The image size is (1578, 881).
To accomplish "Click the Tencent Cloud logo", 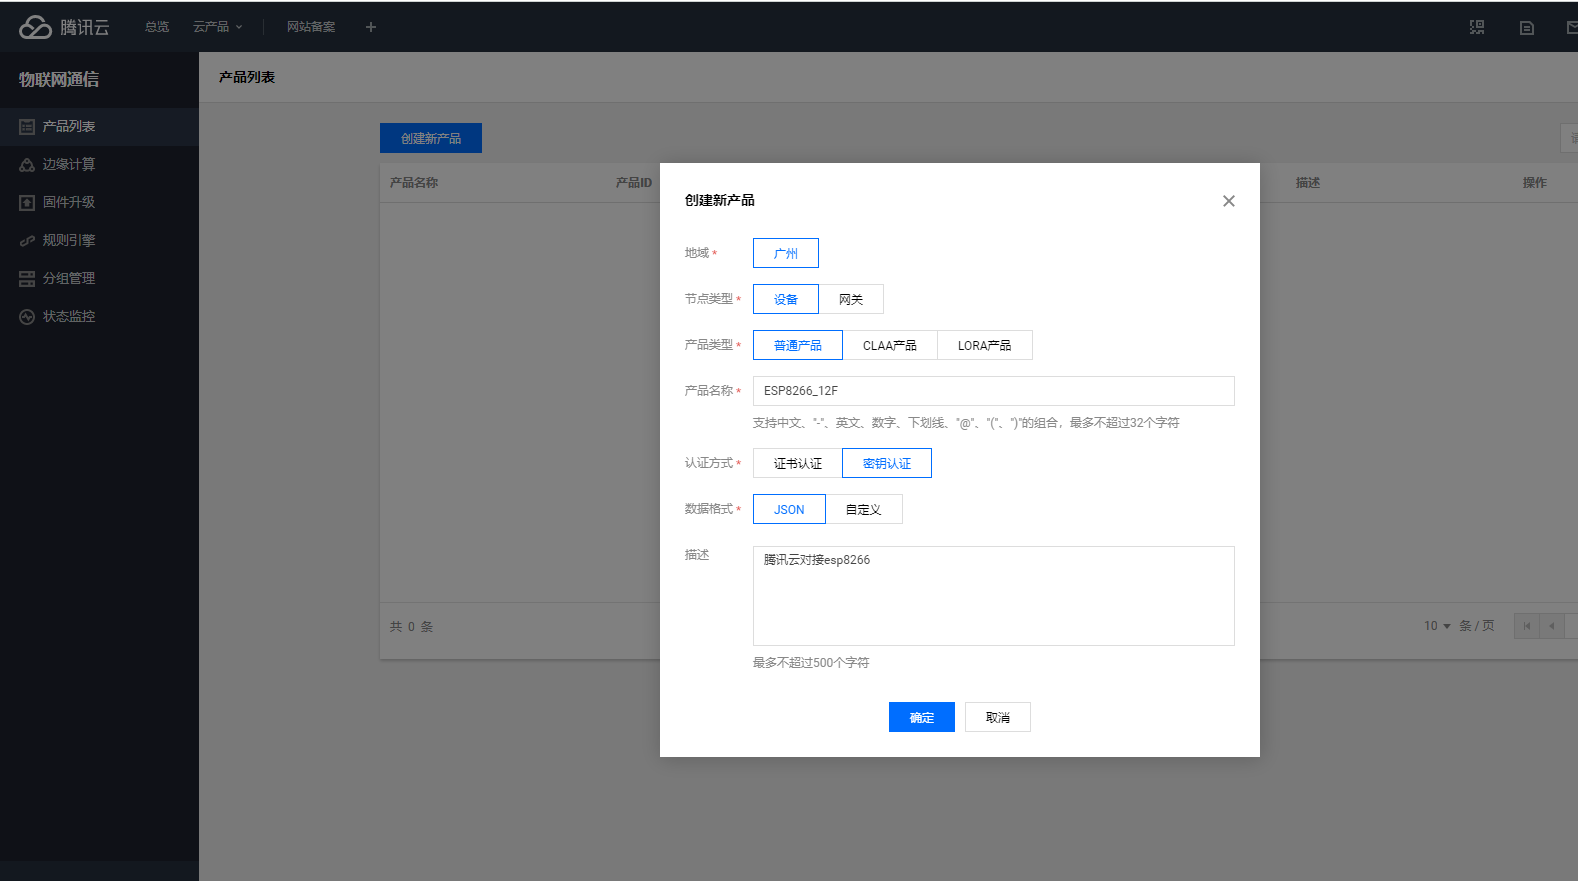I will (x=64, y=27).
